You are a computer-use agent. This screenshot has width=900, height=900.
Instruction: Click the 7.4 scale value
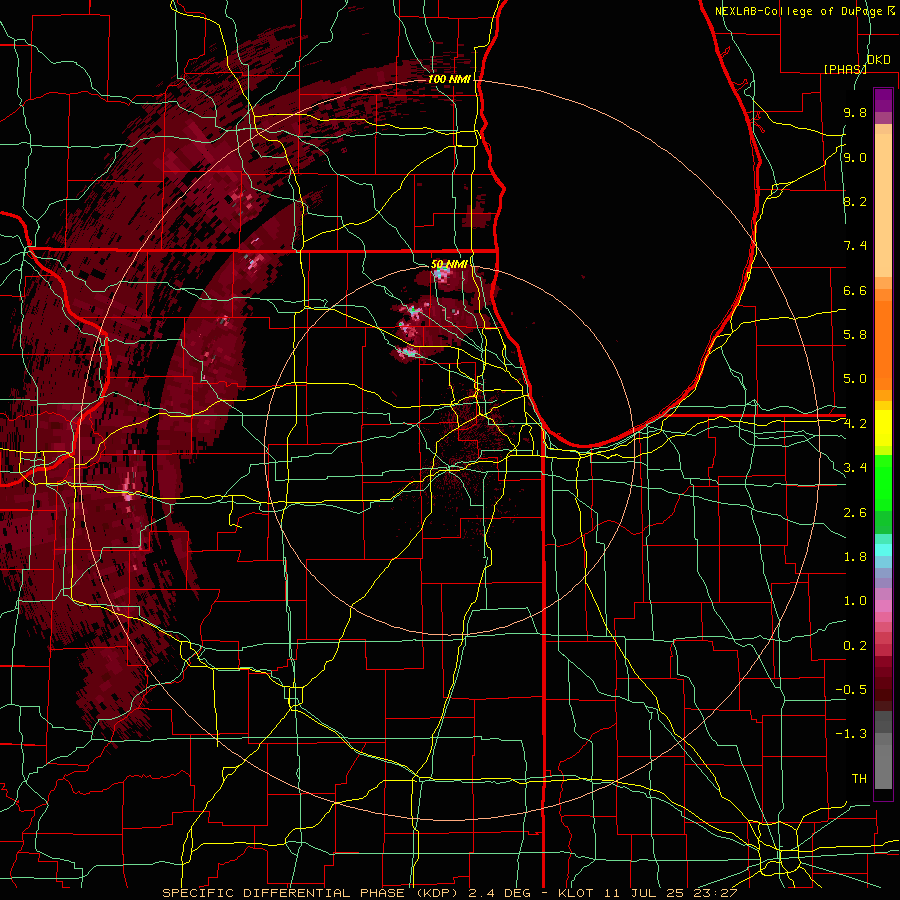pos(855,246)
